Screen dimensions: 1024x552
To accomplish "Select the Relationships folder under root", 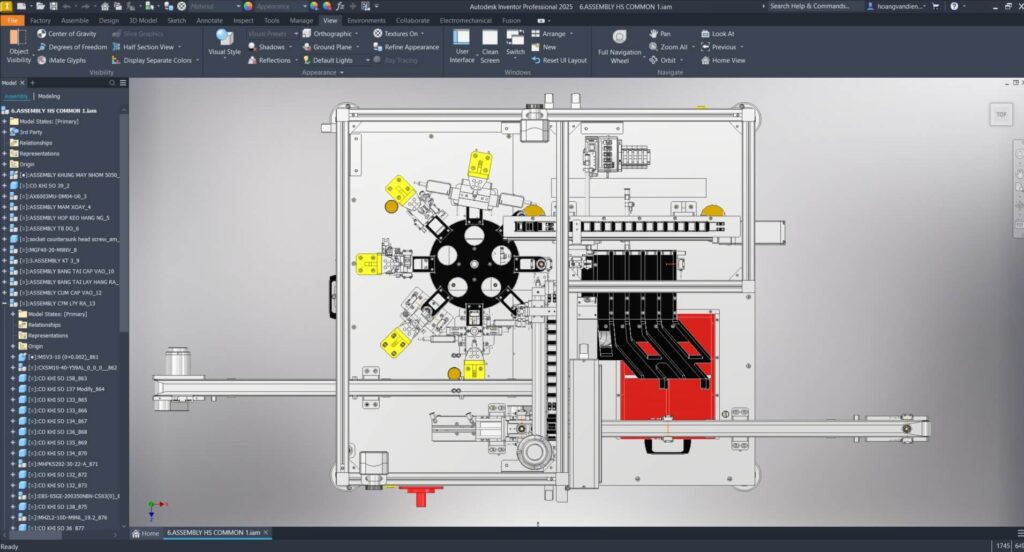I will pos(31,143).
